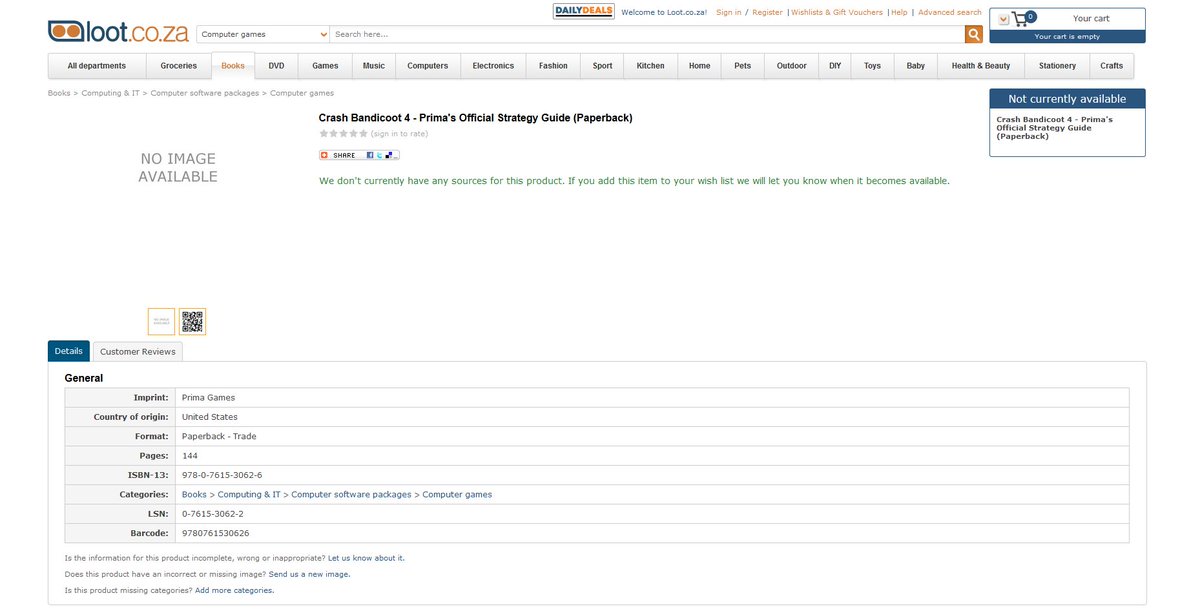This screenshot has height=611, width=1200.
Task: Click Books in the Categories row
Action: coord(194,495)
